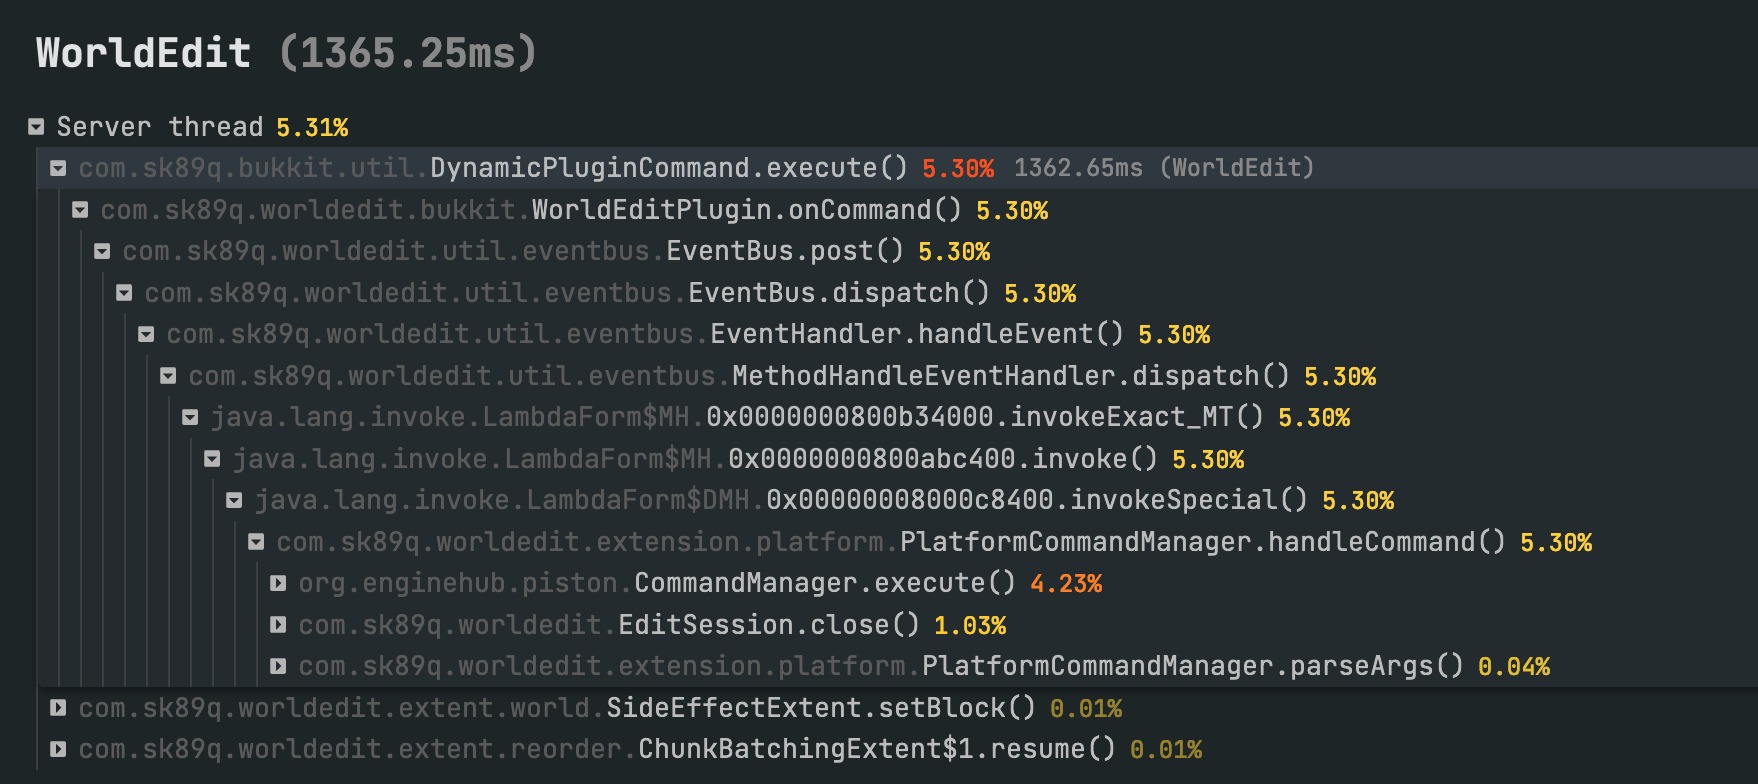Collapse the DynamicPluginCommand.execute() node
Image resolution: width=1758 pixels, height=784 pixels.
[x=58, y=168]
